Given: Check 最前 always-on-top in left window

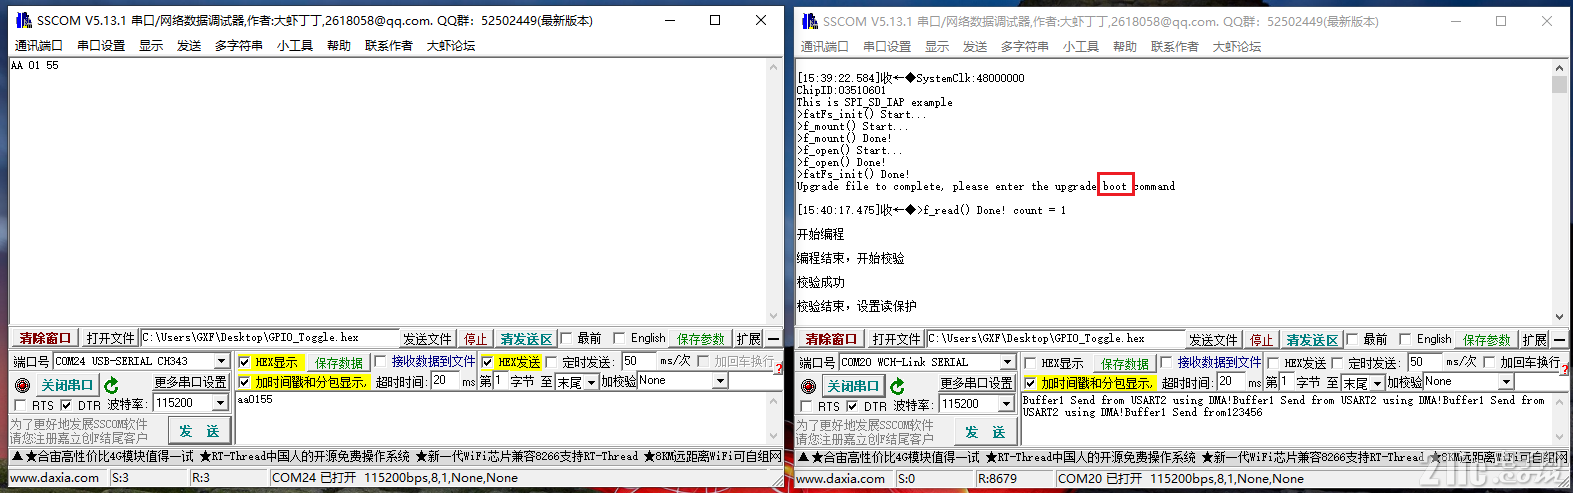Looking at the screenshot, I should tap(566, 338).
